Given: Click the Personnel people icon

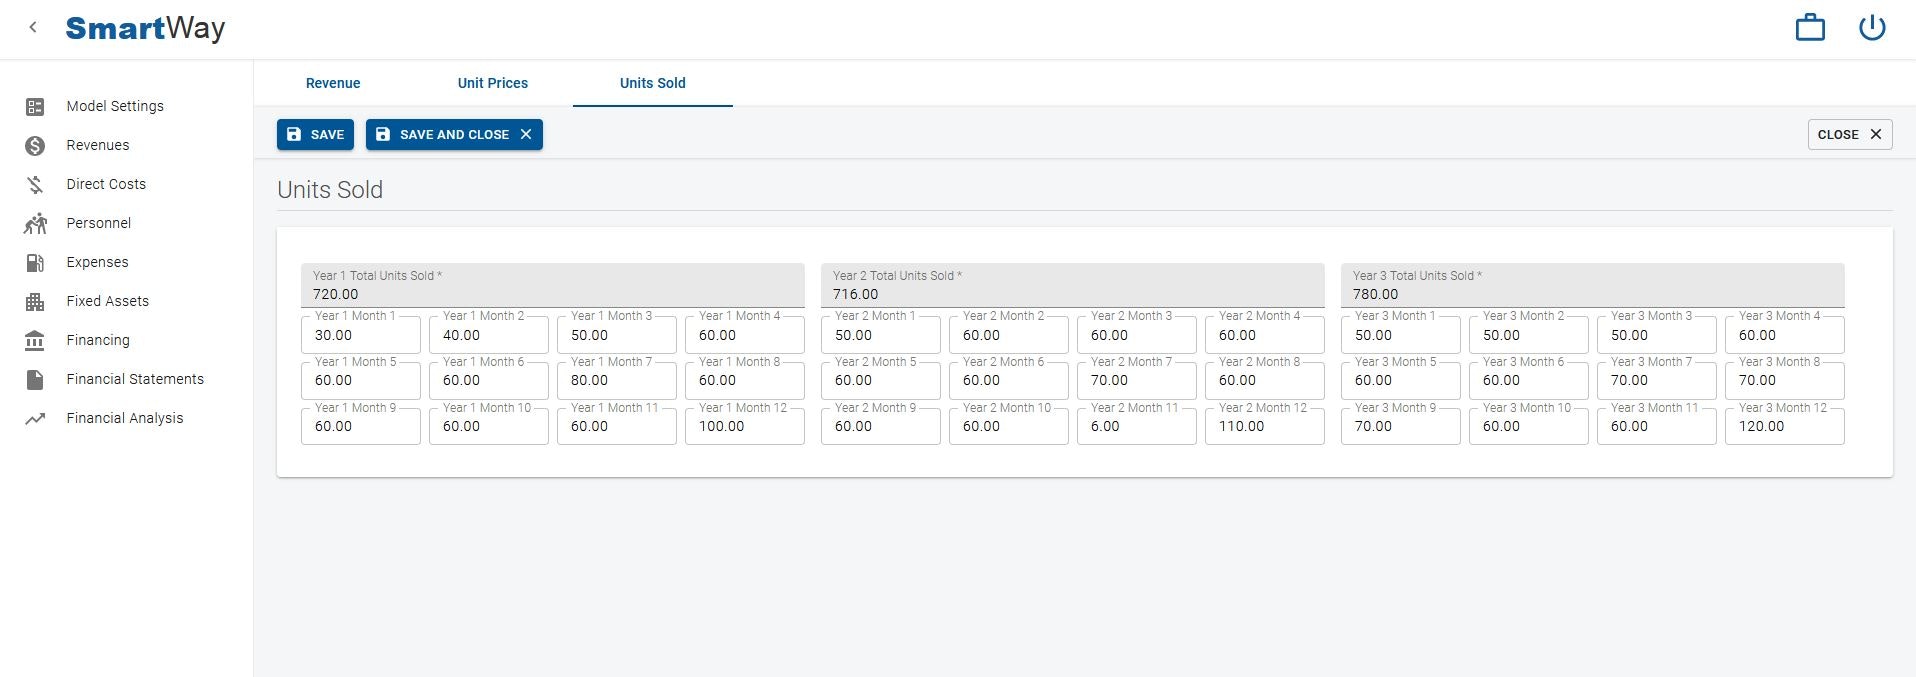Looking at the screenshot, I should [35, 223].
